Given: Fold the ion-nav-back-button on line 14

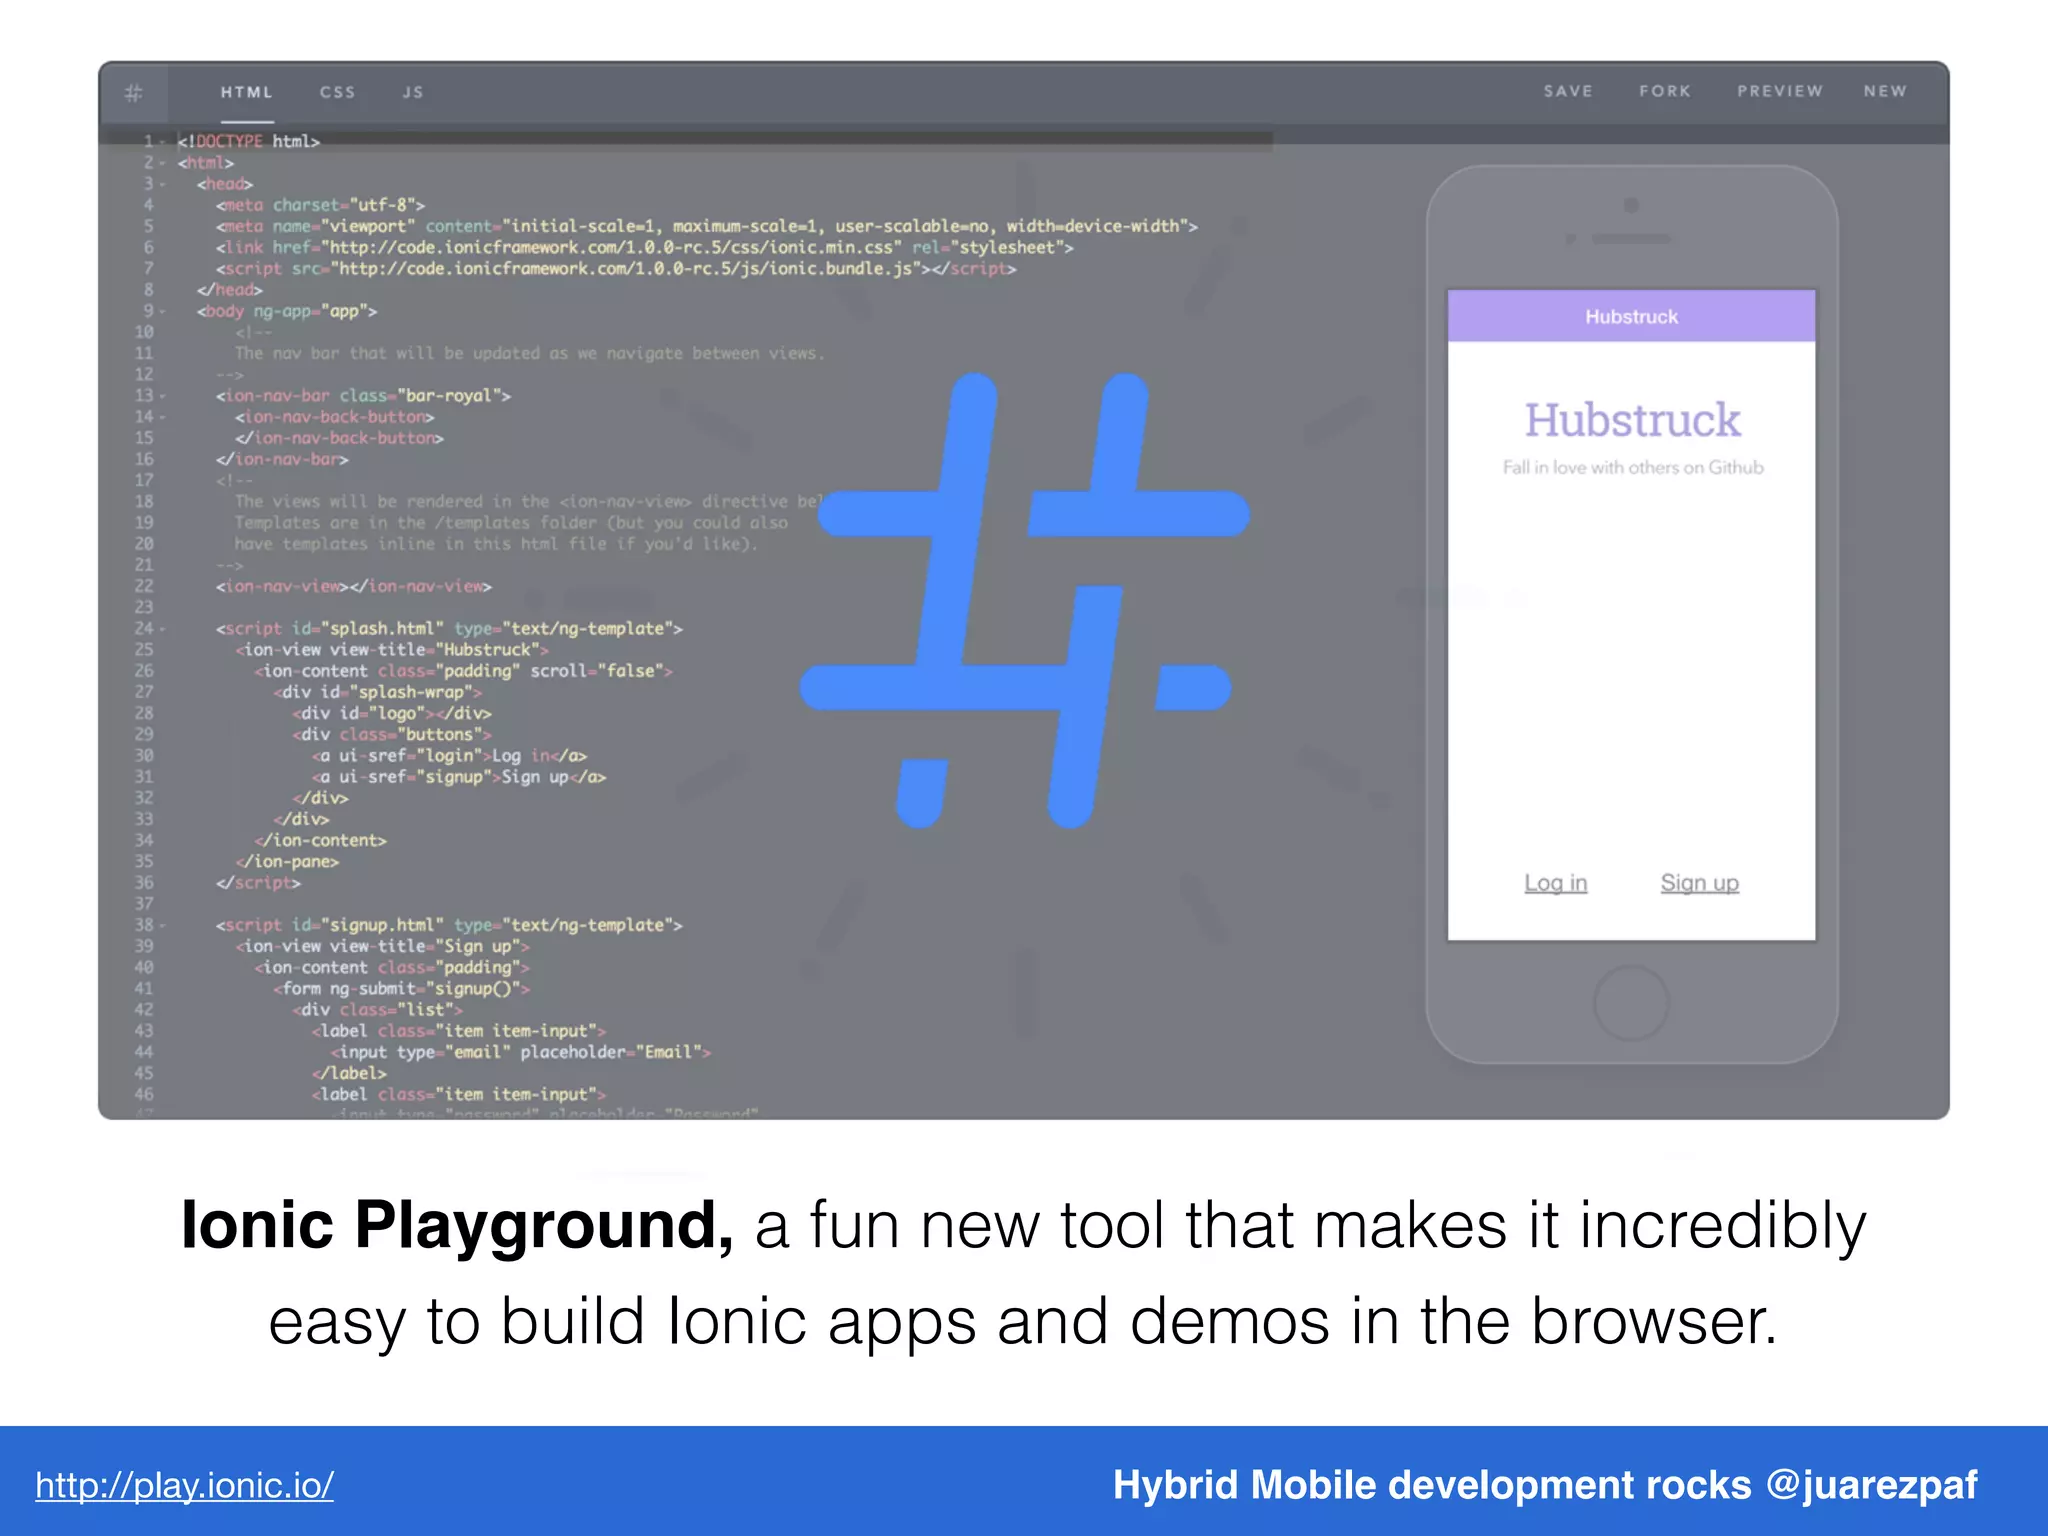Looking at the screenshot, I should (x=163, y=417).
